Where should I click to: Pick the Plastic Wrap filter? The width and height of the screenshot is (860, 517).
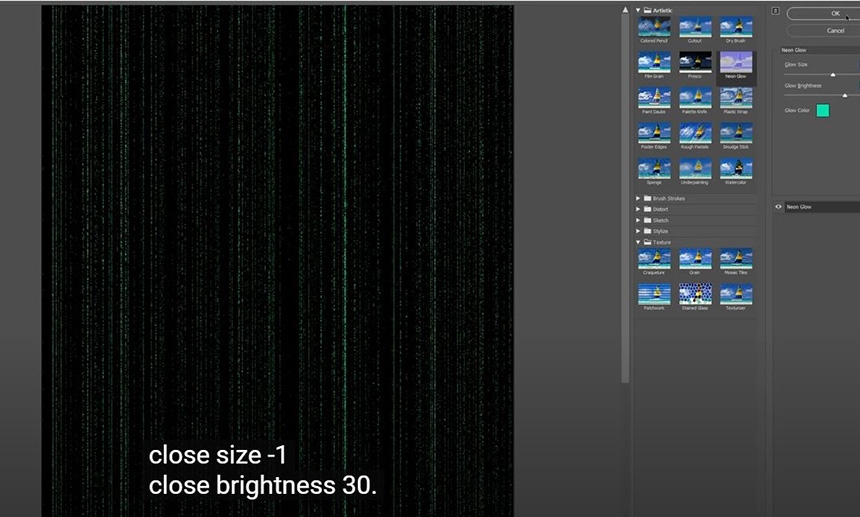[736, 98]
